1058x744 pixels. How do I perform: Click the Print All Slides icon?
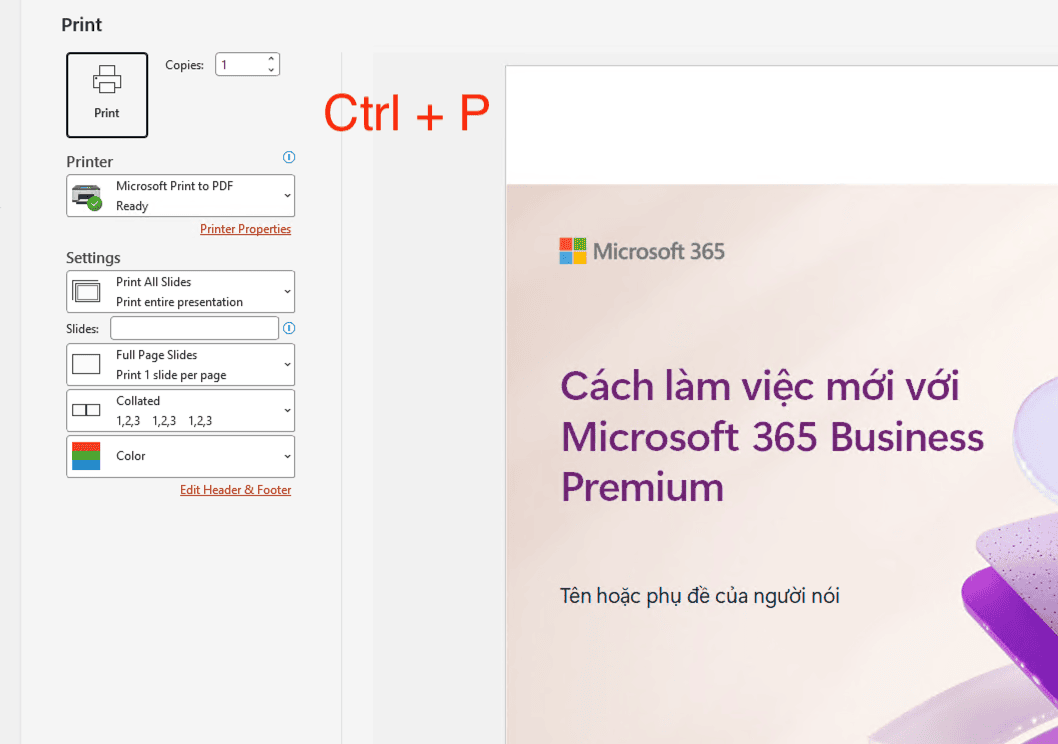pyautogui.click(x=86, y=291)
